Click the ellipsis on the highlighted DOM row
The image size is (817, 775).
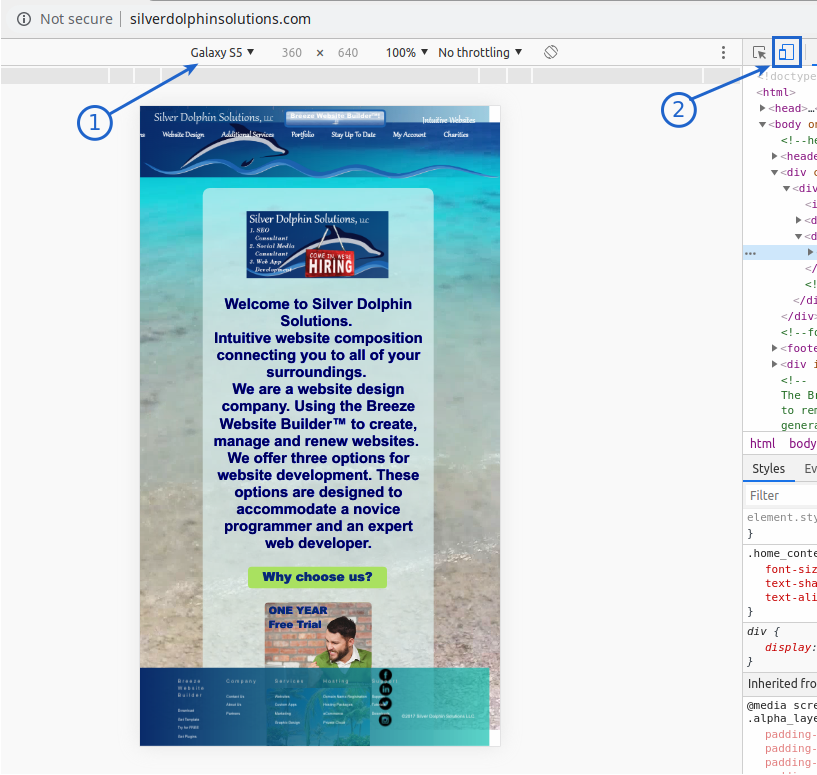pos(750,253)
